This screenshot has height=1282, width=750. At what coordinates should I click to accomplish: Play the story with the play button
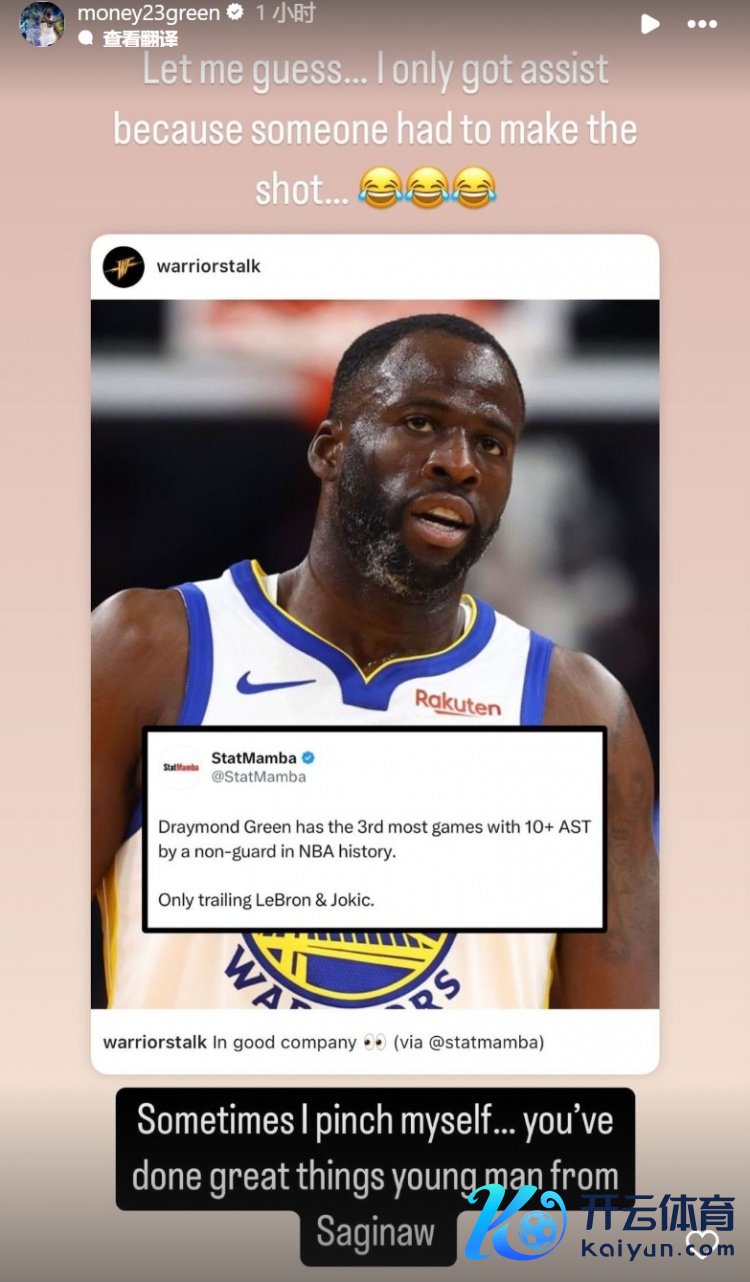pyautogui.click(x=650, y=23)
